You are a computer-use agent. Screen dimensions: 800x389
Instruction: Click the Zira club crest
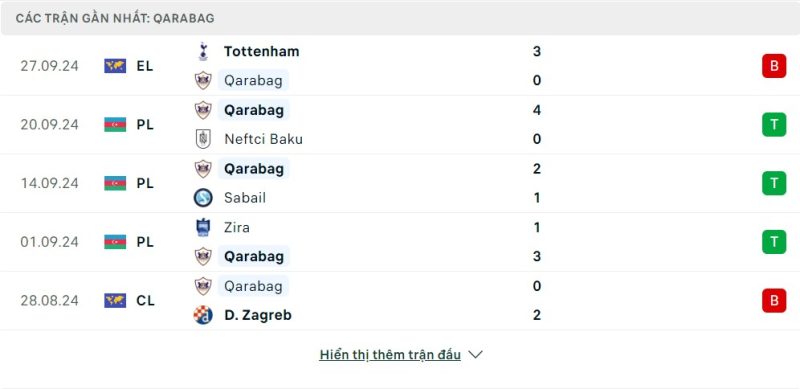point(203,227)
